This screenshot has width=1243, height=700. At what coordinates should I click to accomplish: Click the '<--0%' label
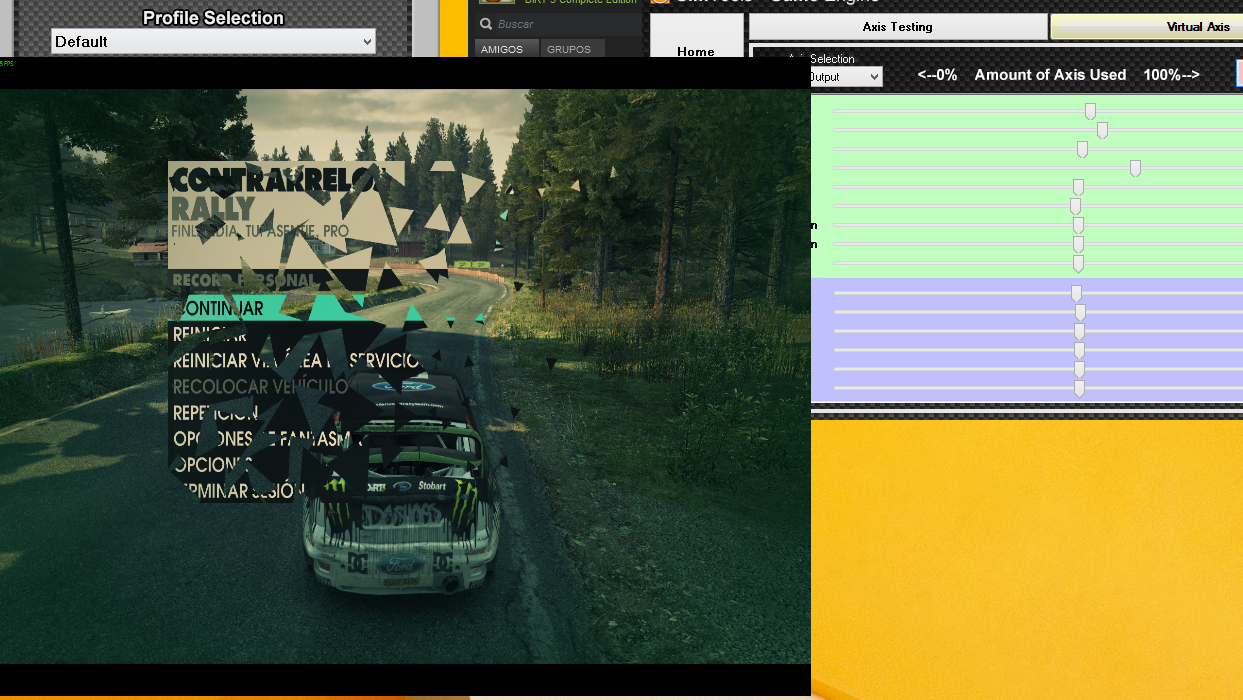[937, 75]
